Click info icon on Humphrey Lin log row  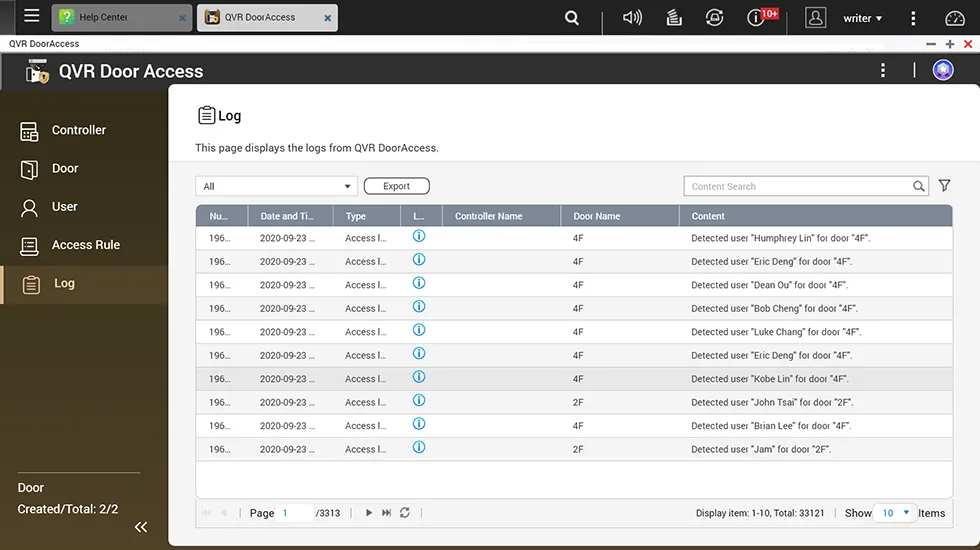pos(419,237)
